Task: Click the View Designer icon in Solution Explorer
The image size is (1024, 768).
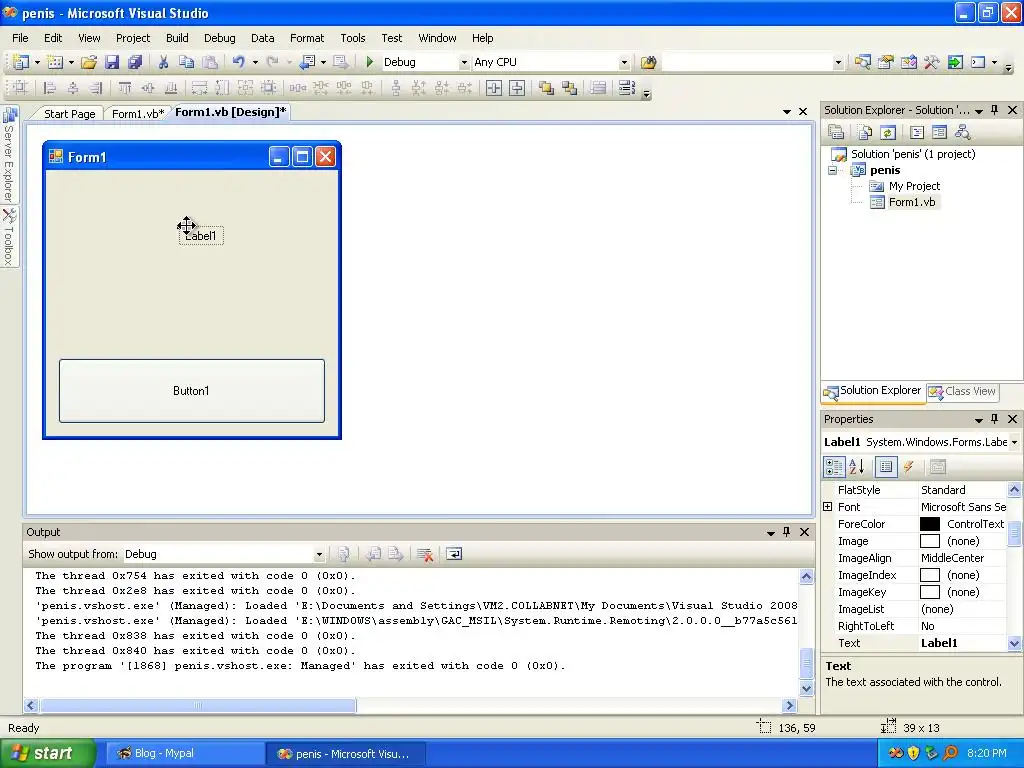Action: point(940,133)
